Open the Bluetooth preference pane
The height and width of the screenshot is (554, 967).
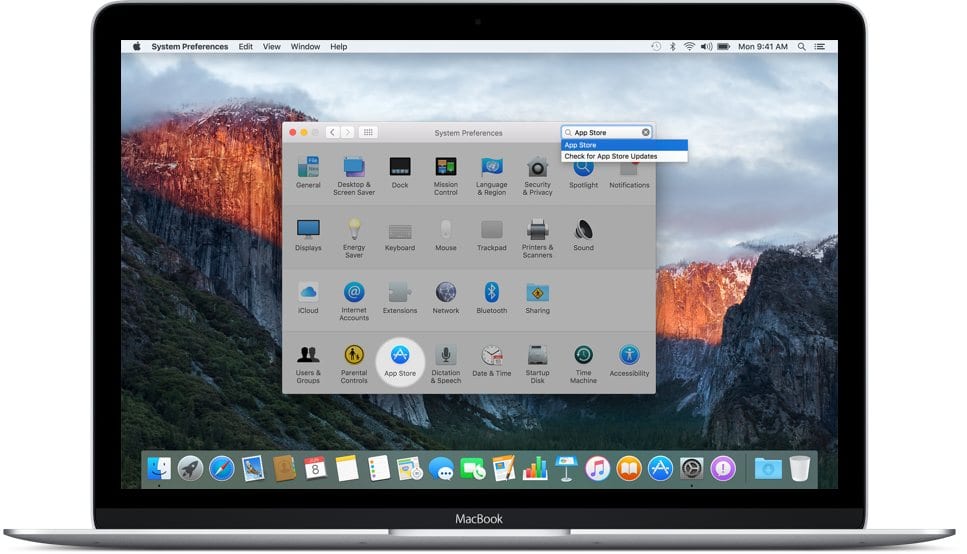[x=492, y=298]
